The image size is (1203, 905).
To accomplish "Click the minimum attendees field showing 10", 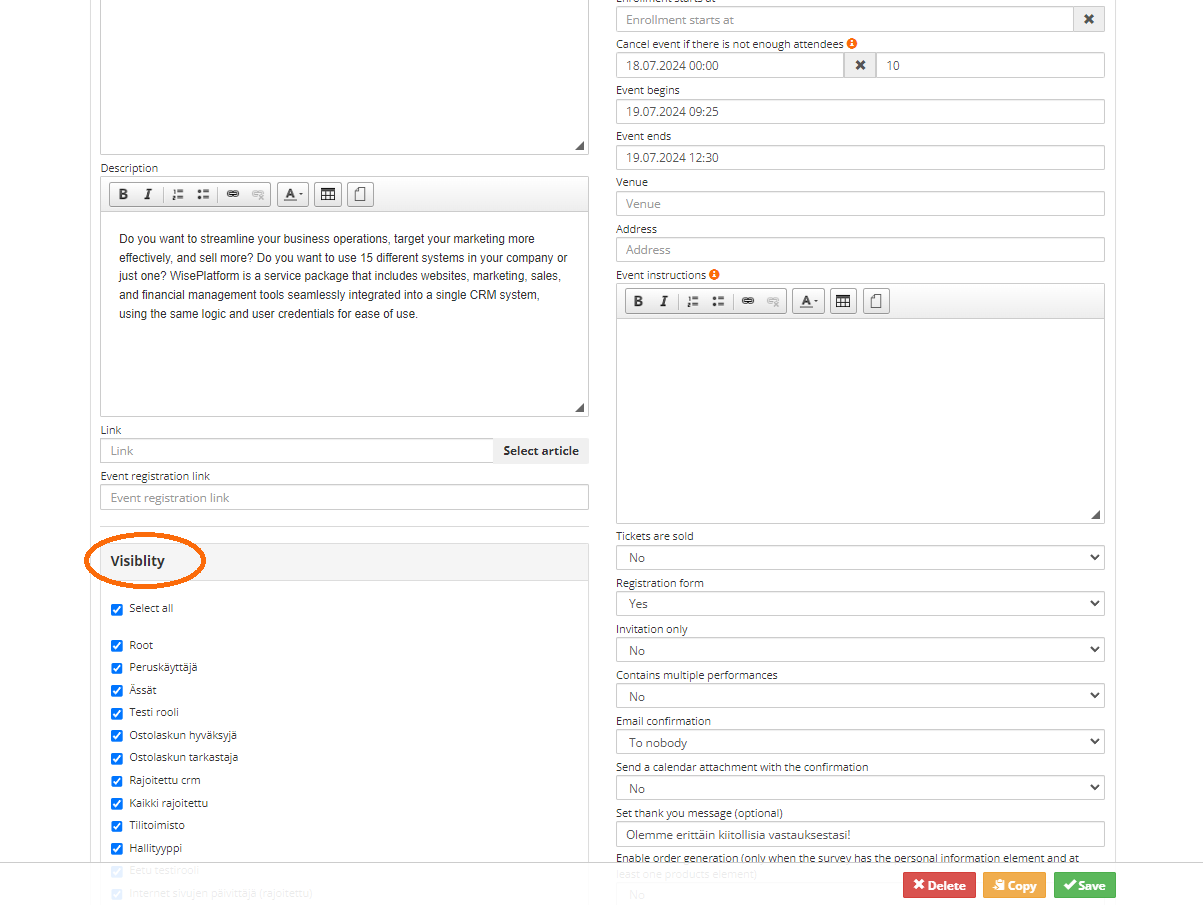I will click(990, 65).
